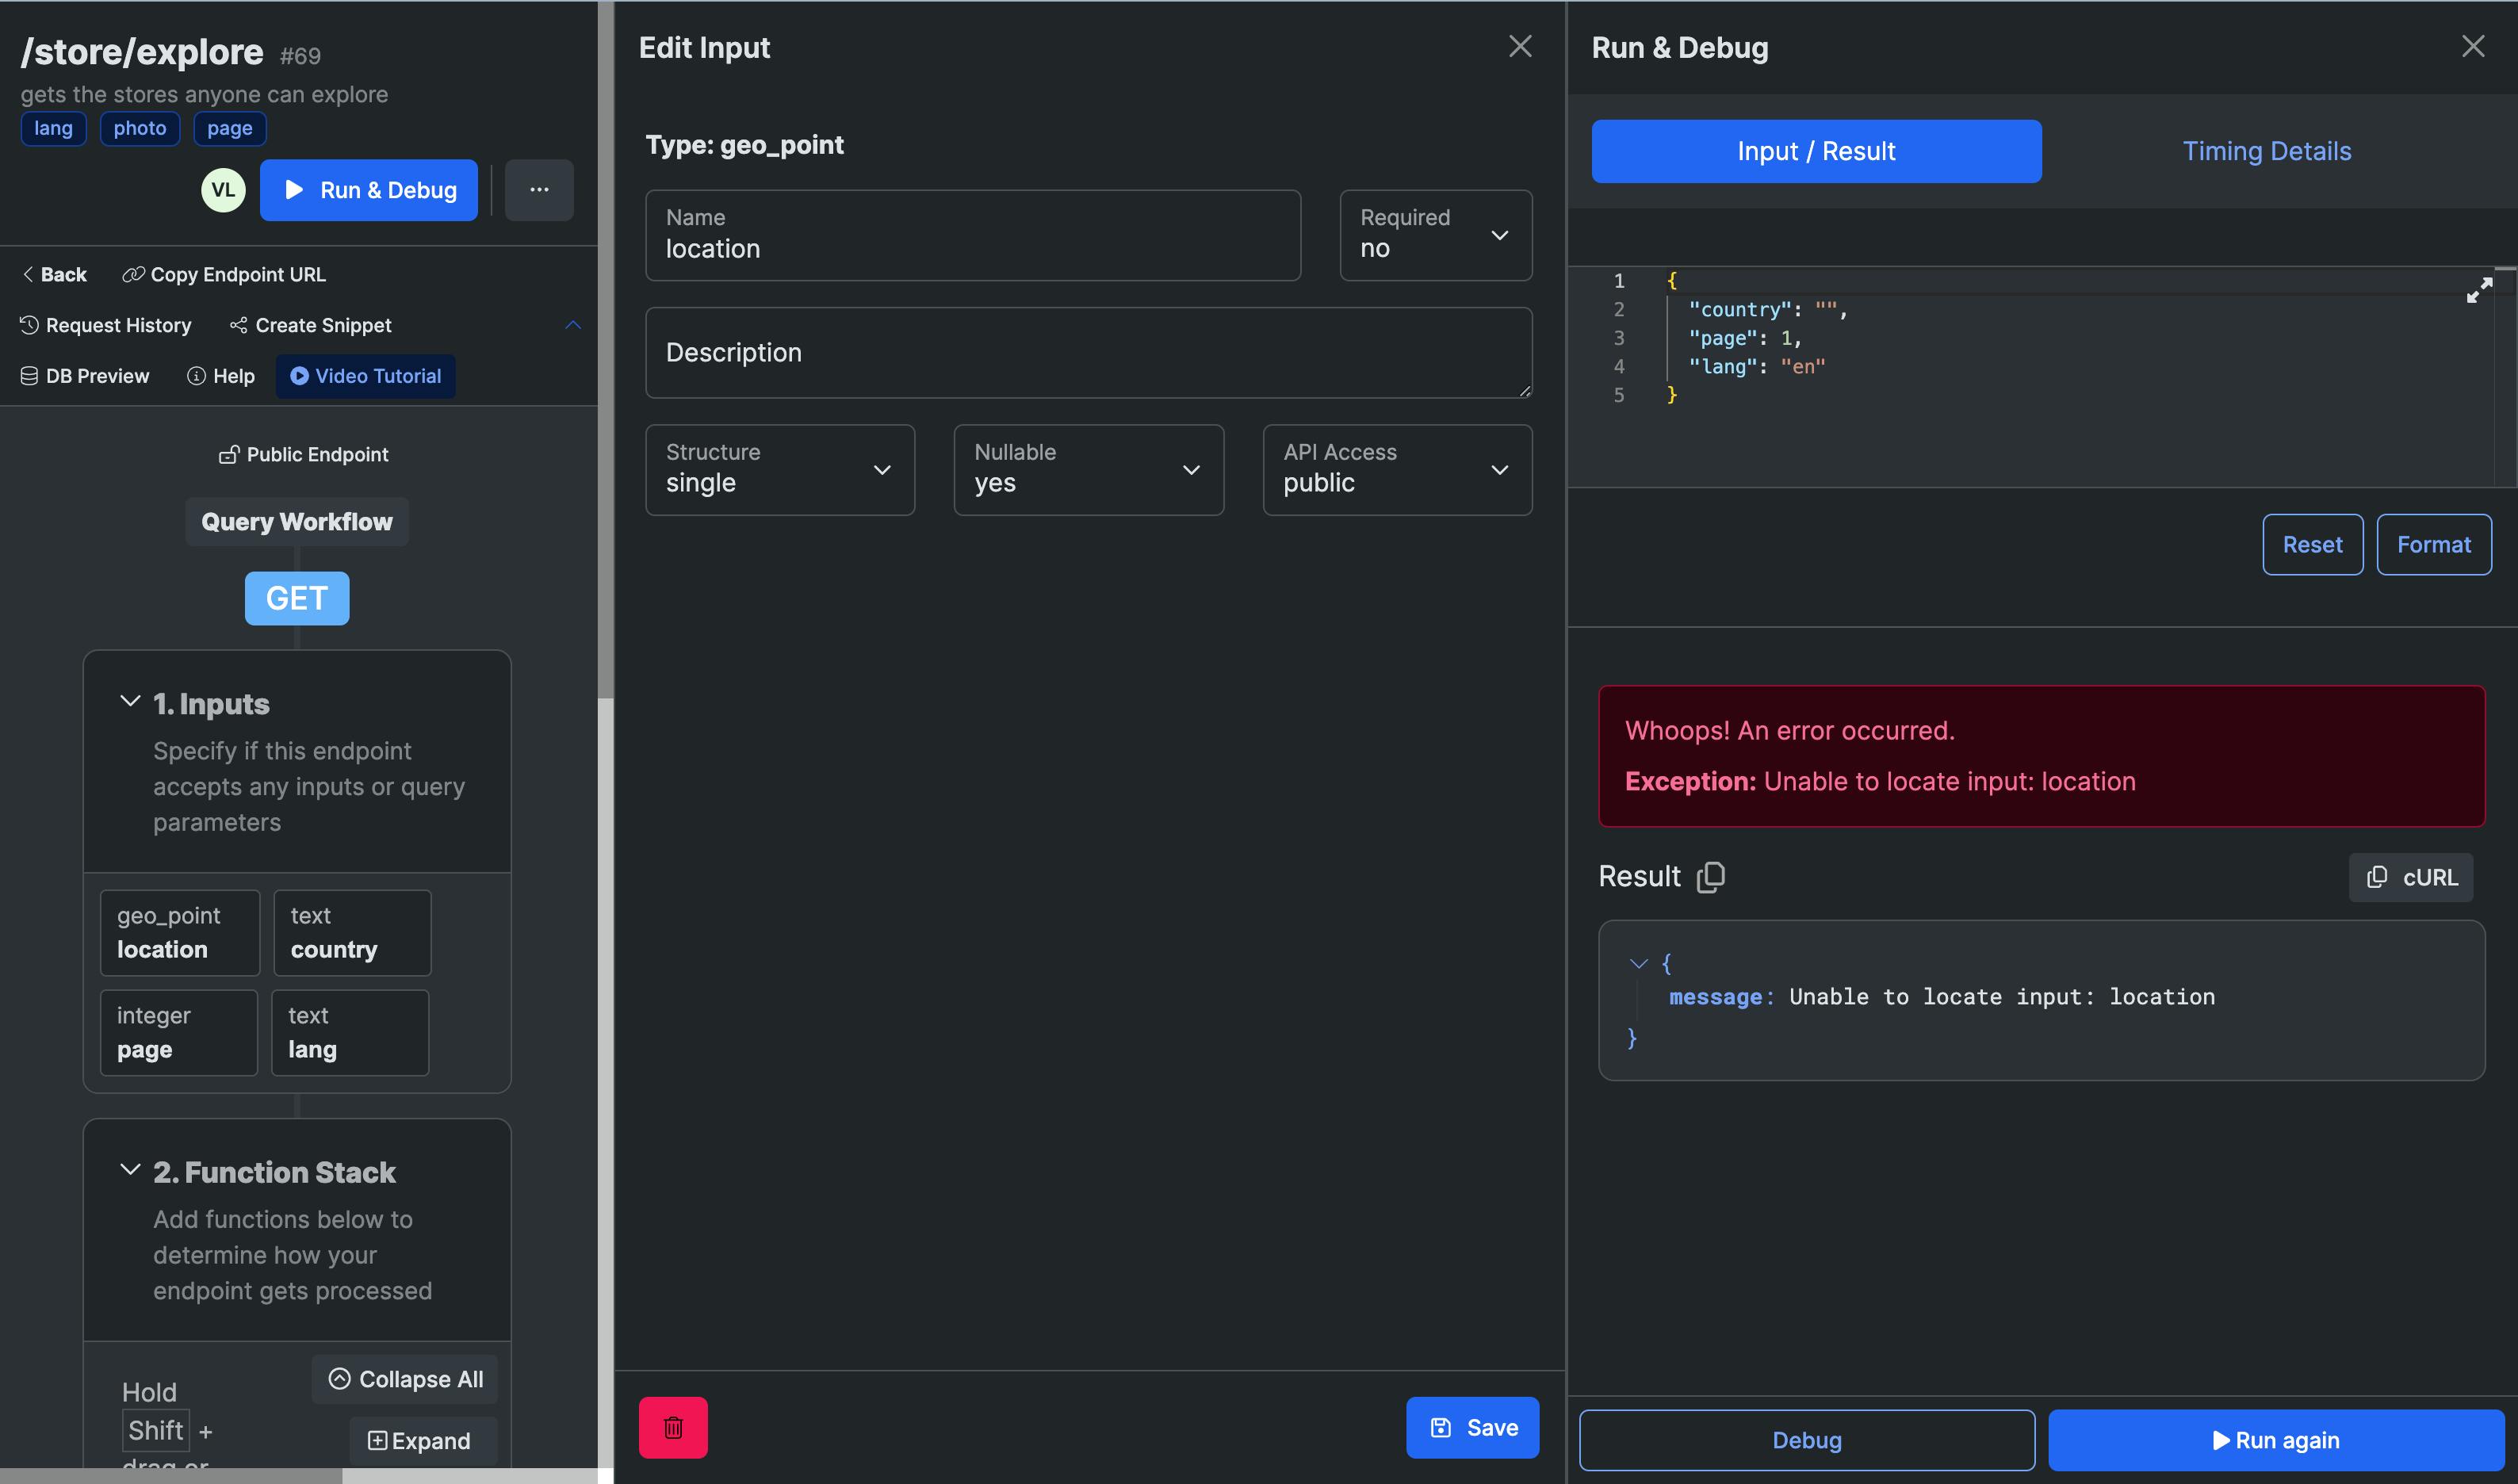The width and height of the screenshot is (2518, 1484).
Task: Click the Debug button
Action: click(x=1806, y=1440)
